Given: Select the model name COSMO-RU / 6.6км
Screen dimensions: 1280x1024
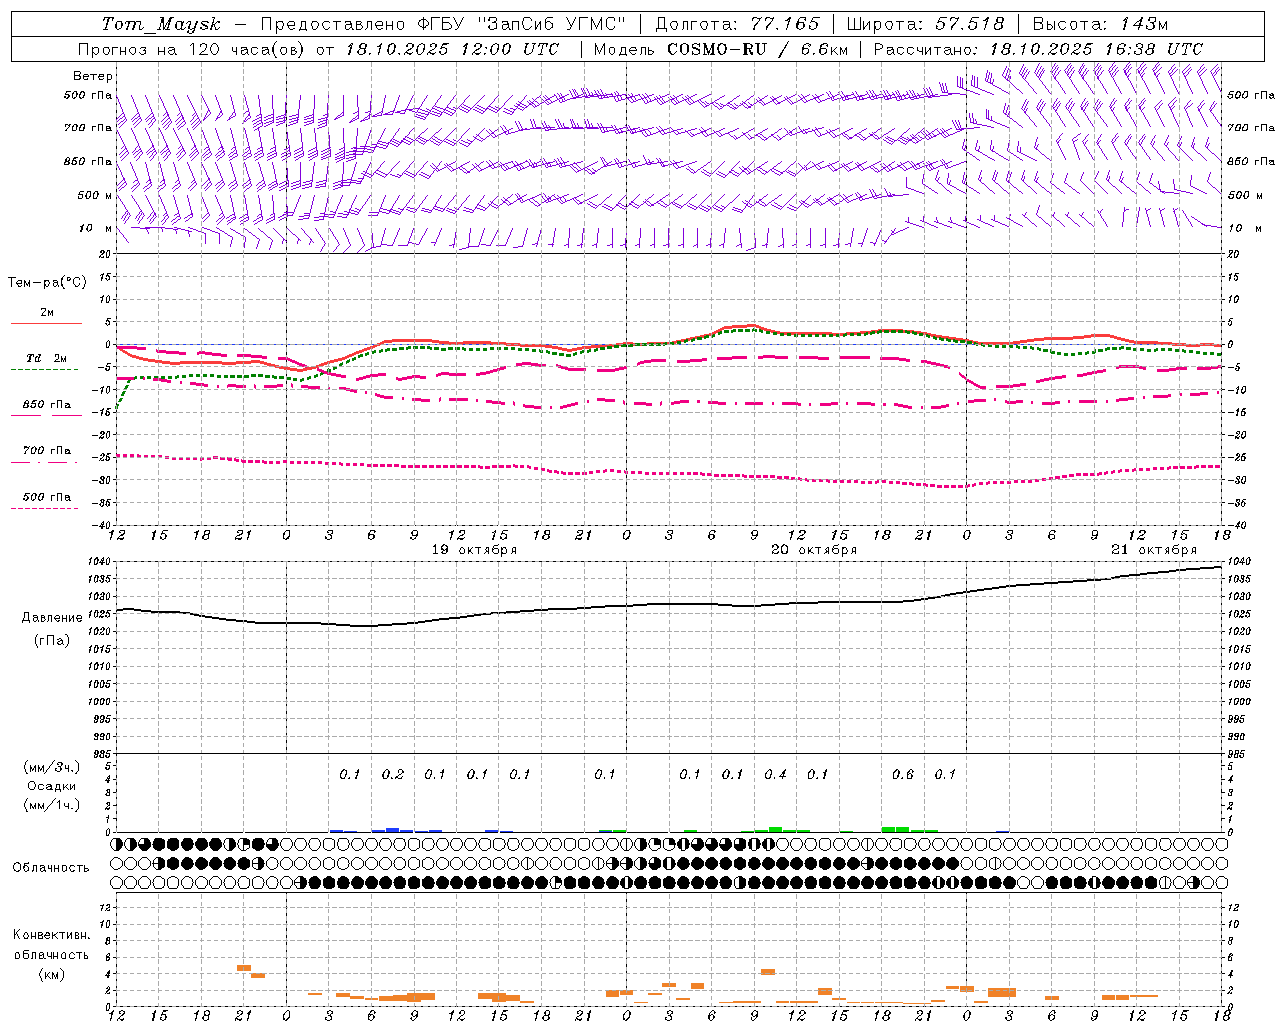Looking at the screenshot, I should click(x=757, y=49).
